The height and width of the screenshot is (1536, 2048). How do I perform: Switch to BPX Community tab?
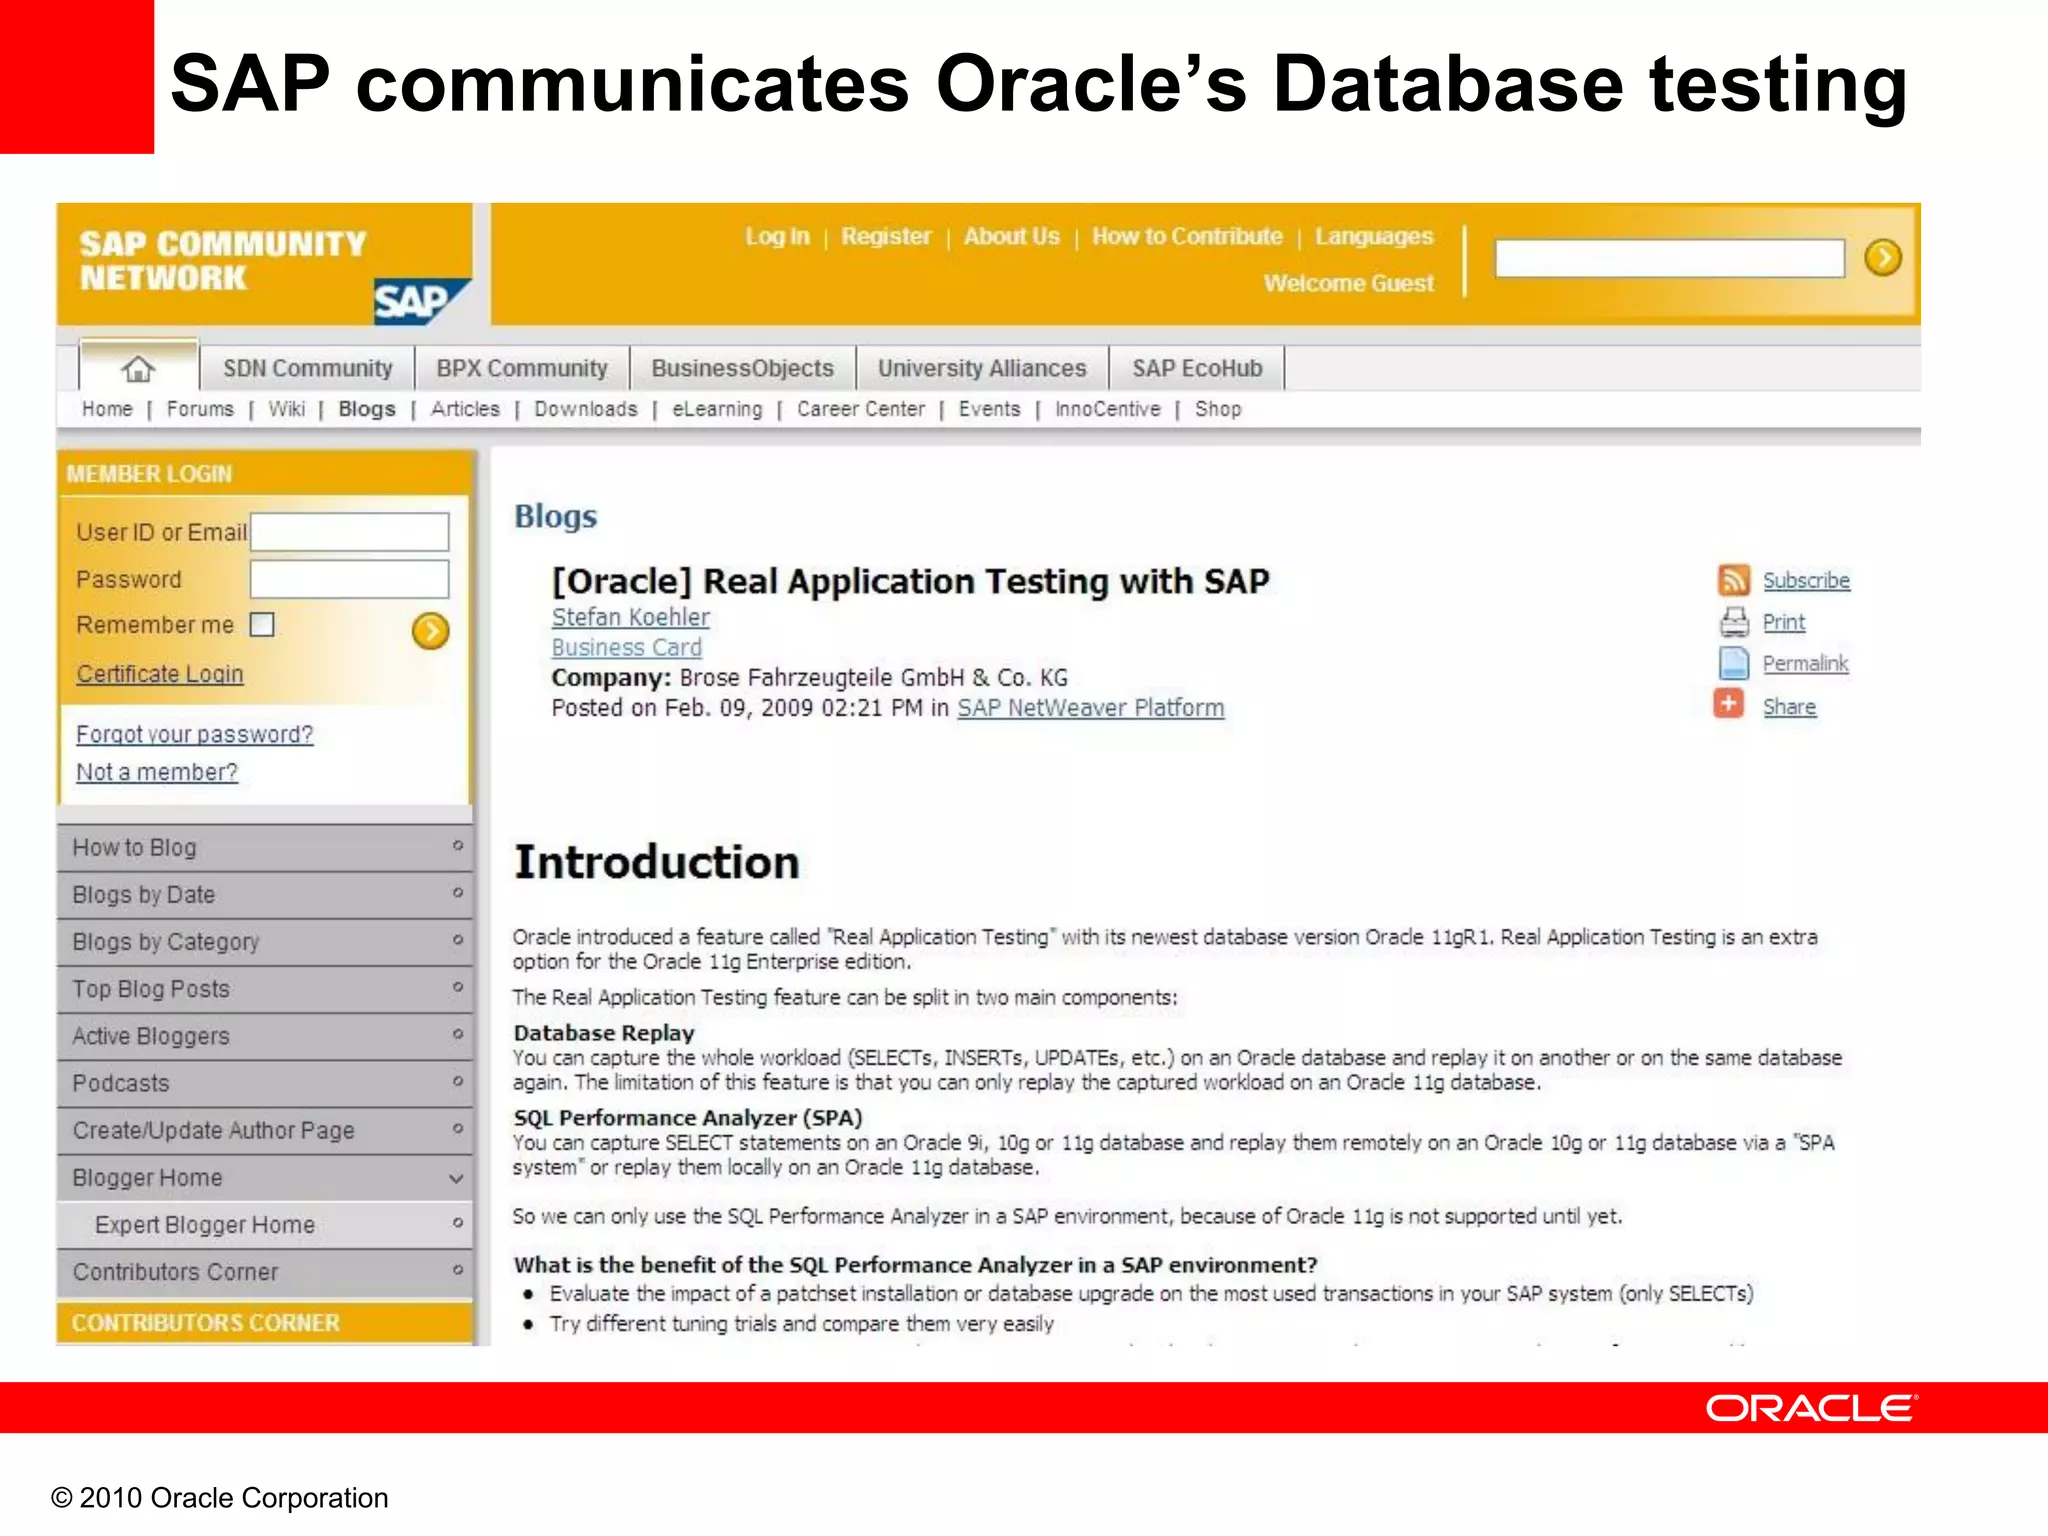pos(522,368)
